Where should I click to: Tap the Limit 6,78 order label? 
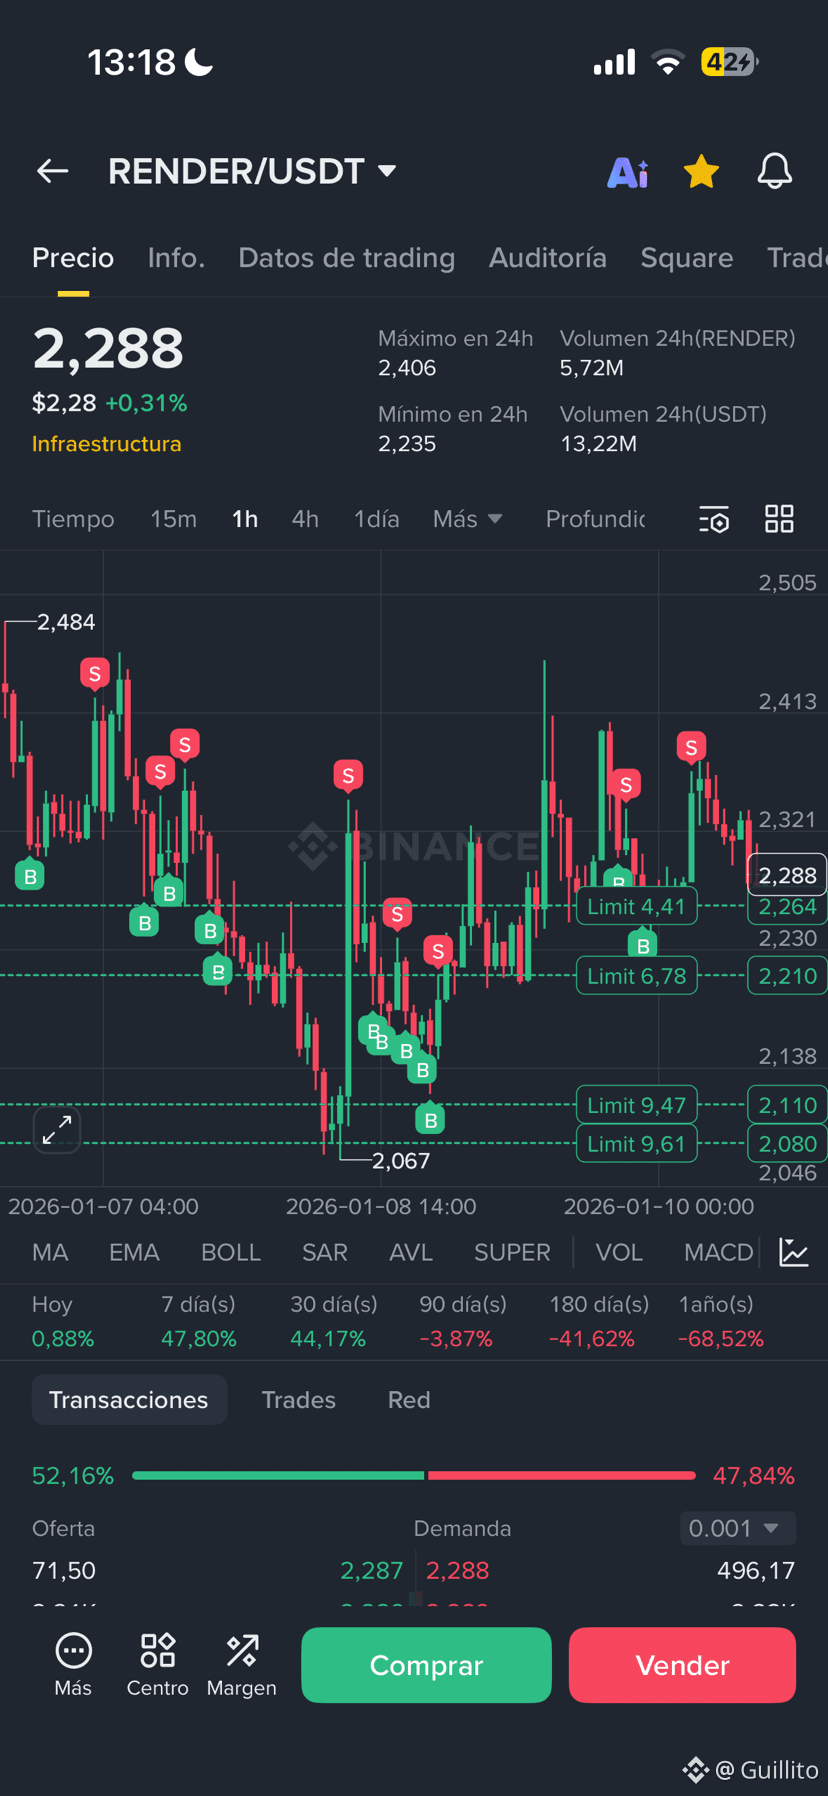click(636, 976)
